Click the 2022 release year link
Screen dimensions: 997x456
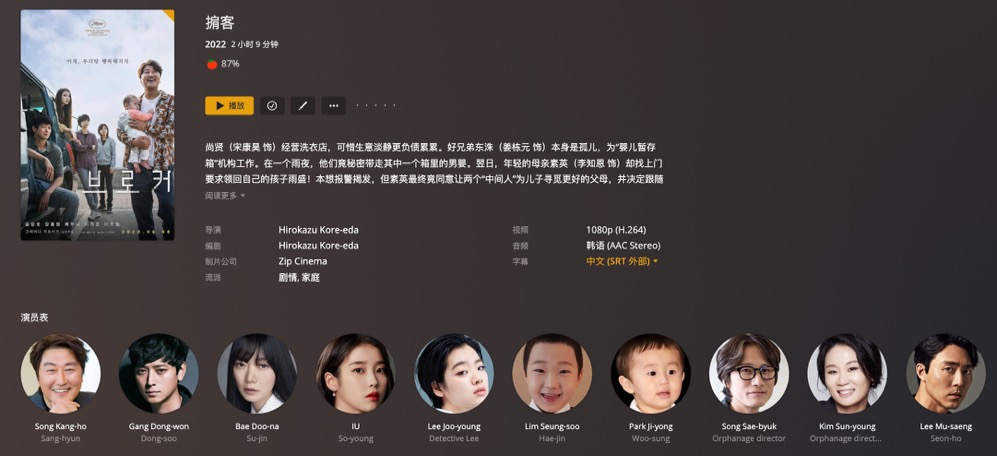(216, 45)
